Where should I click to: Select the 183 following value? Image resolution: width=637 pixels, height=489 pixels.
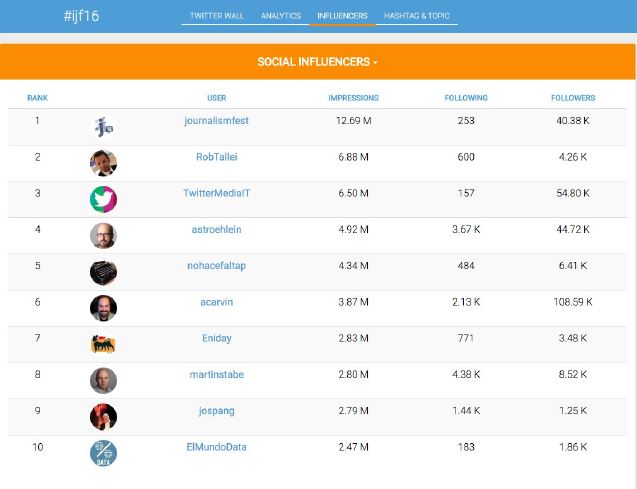466,447
